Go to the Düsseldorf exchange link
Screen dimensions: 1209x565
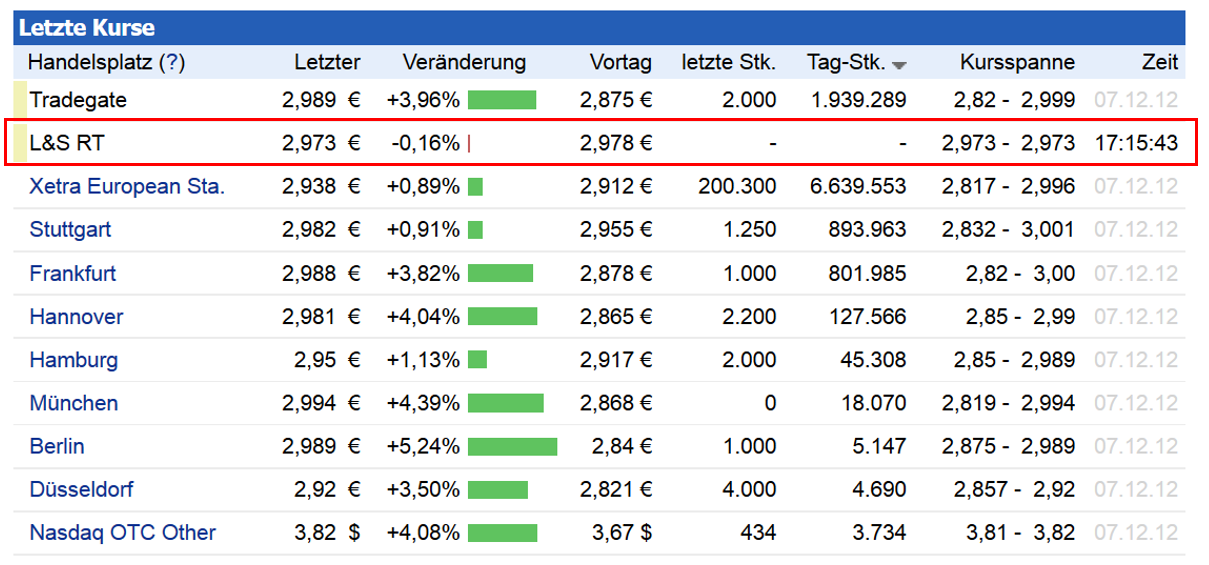(x=81, y=489)
